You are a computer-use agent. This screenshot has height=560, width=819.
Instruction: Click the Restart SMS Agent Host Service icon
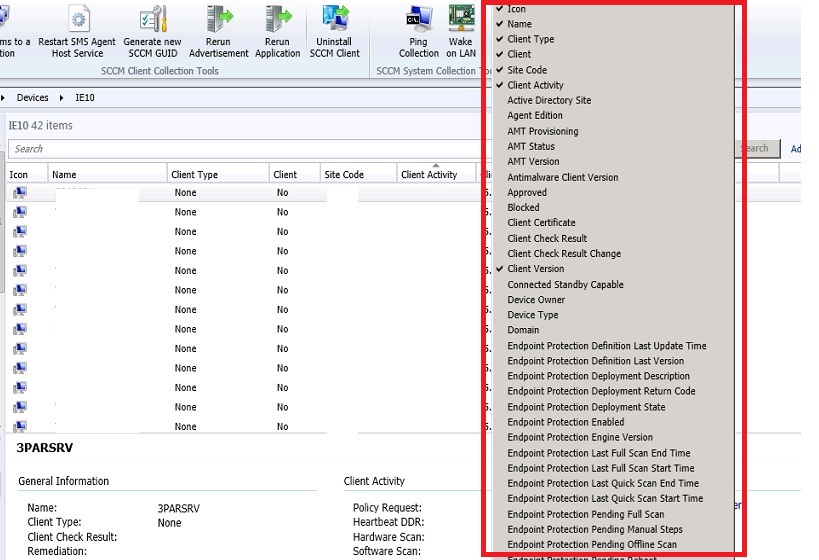coord(78,19)
